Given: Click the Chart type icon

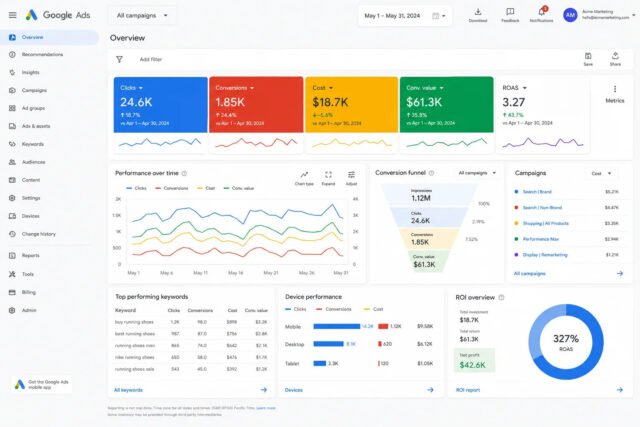Looking at the screenshot, I should pyautogui.click(x=304, y=178).
